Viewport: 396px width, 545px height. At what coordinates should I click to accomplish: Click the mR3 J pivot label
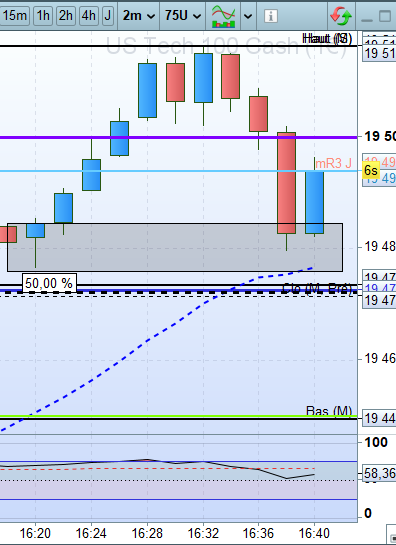click(x=333, y=163)
